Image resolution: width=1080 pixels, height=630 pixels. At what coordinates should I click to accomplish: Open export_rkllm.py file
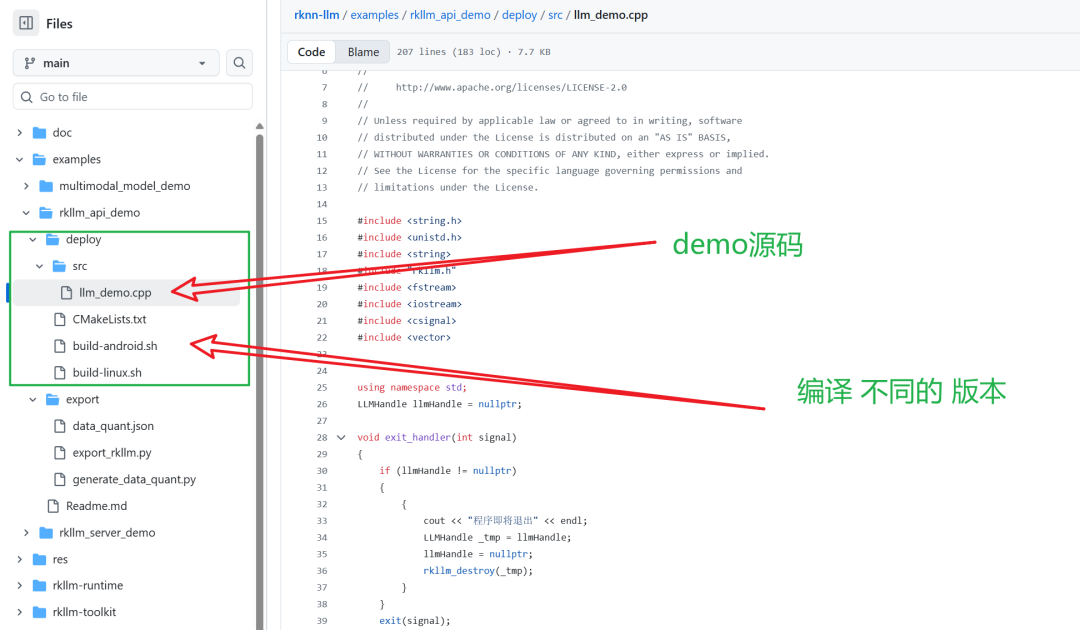pyautogui.click(x=112, y=452)
